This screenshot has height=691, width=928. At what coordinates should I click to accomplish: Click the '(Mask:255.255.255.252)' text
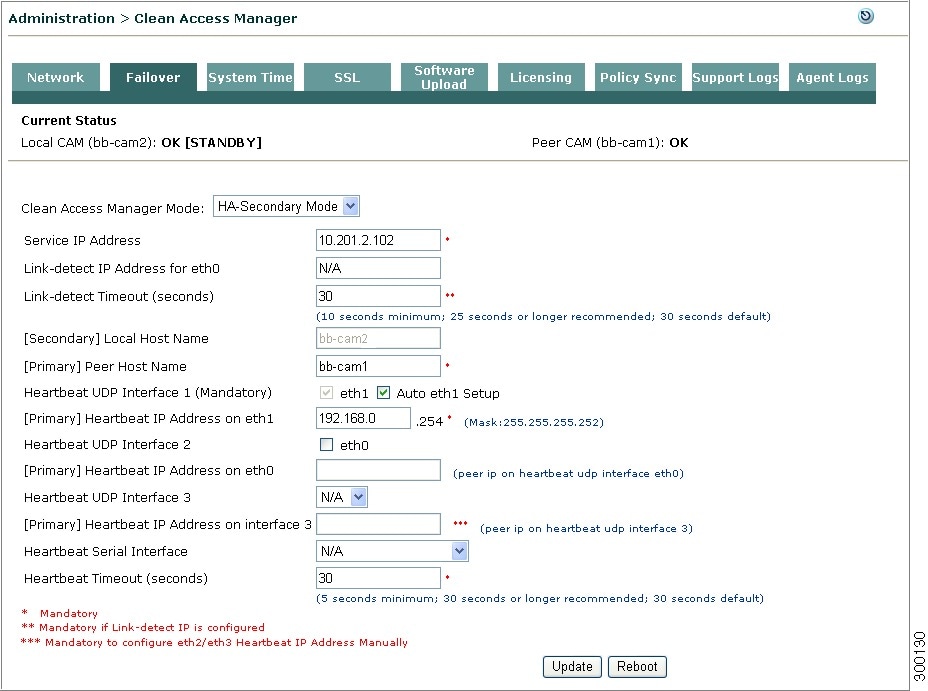(x=534, y=422)
